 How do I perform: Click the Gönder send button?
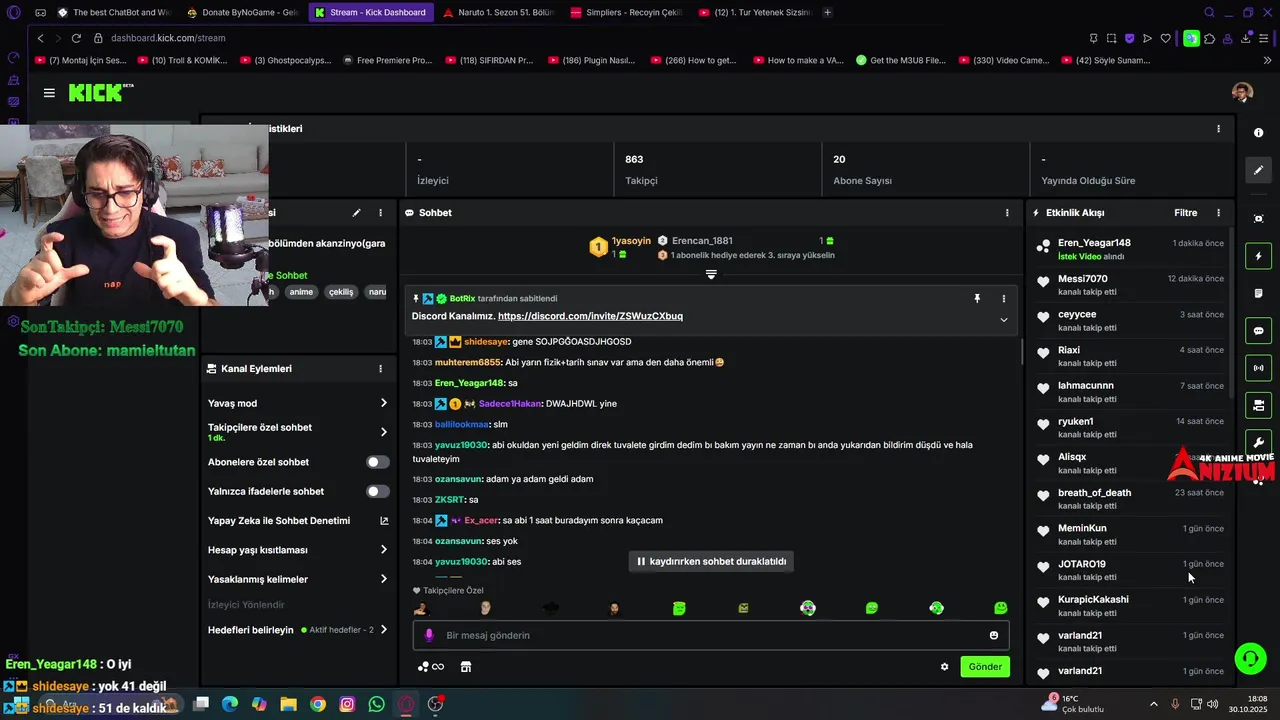point(985,667)
